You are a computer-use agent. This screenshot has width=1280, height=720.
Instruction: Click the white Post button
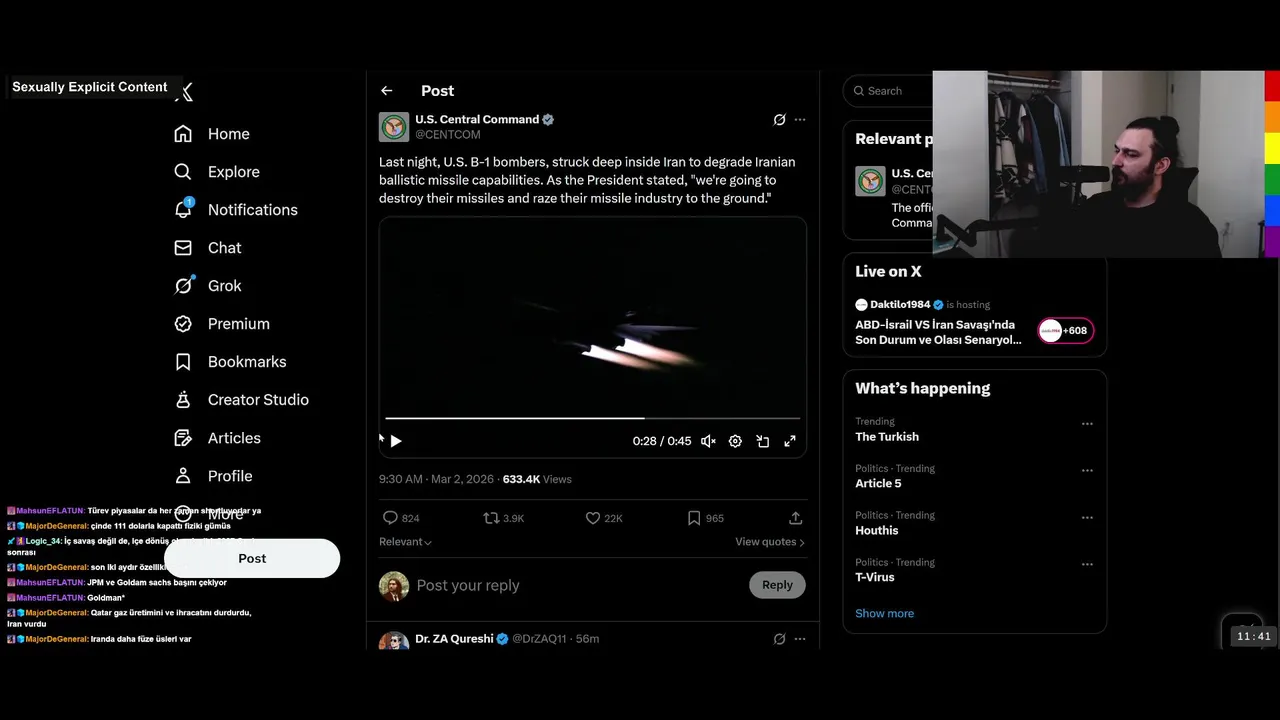252,558
